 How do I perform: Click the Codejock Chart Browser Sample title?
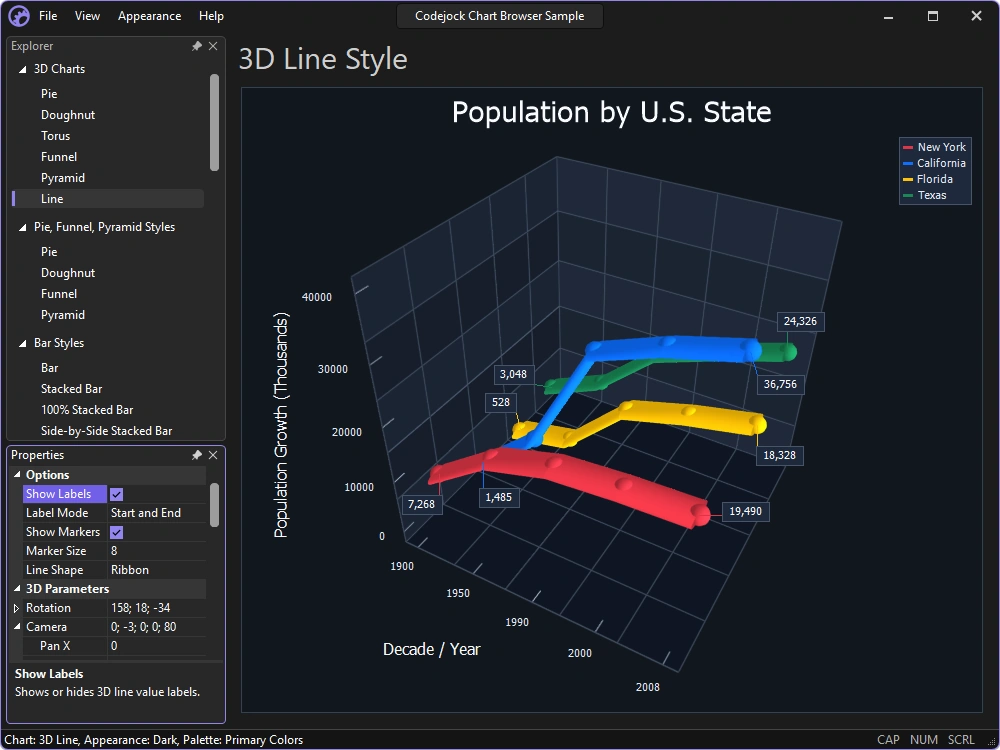pos(499,16)
